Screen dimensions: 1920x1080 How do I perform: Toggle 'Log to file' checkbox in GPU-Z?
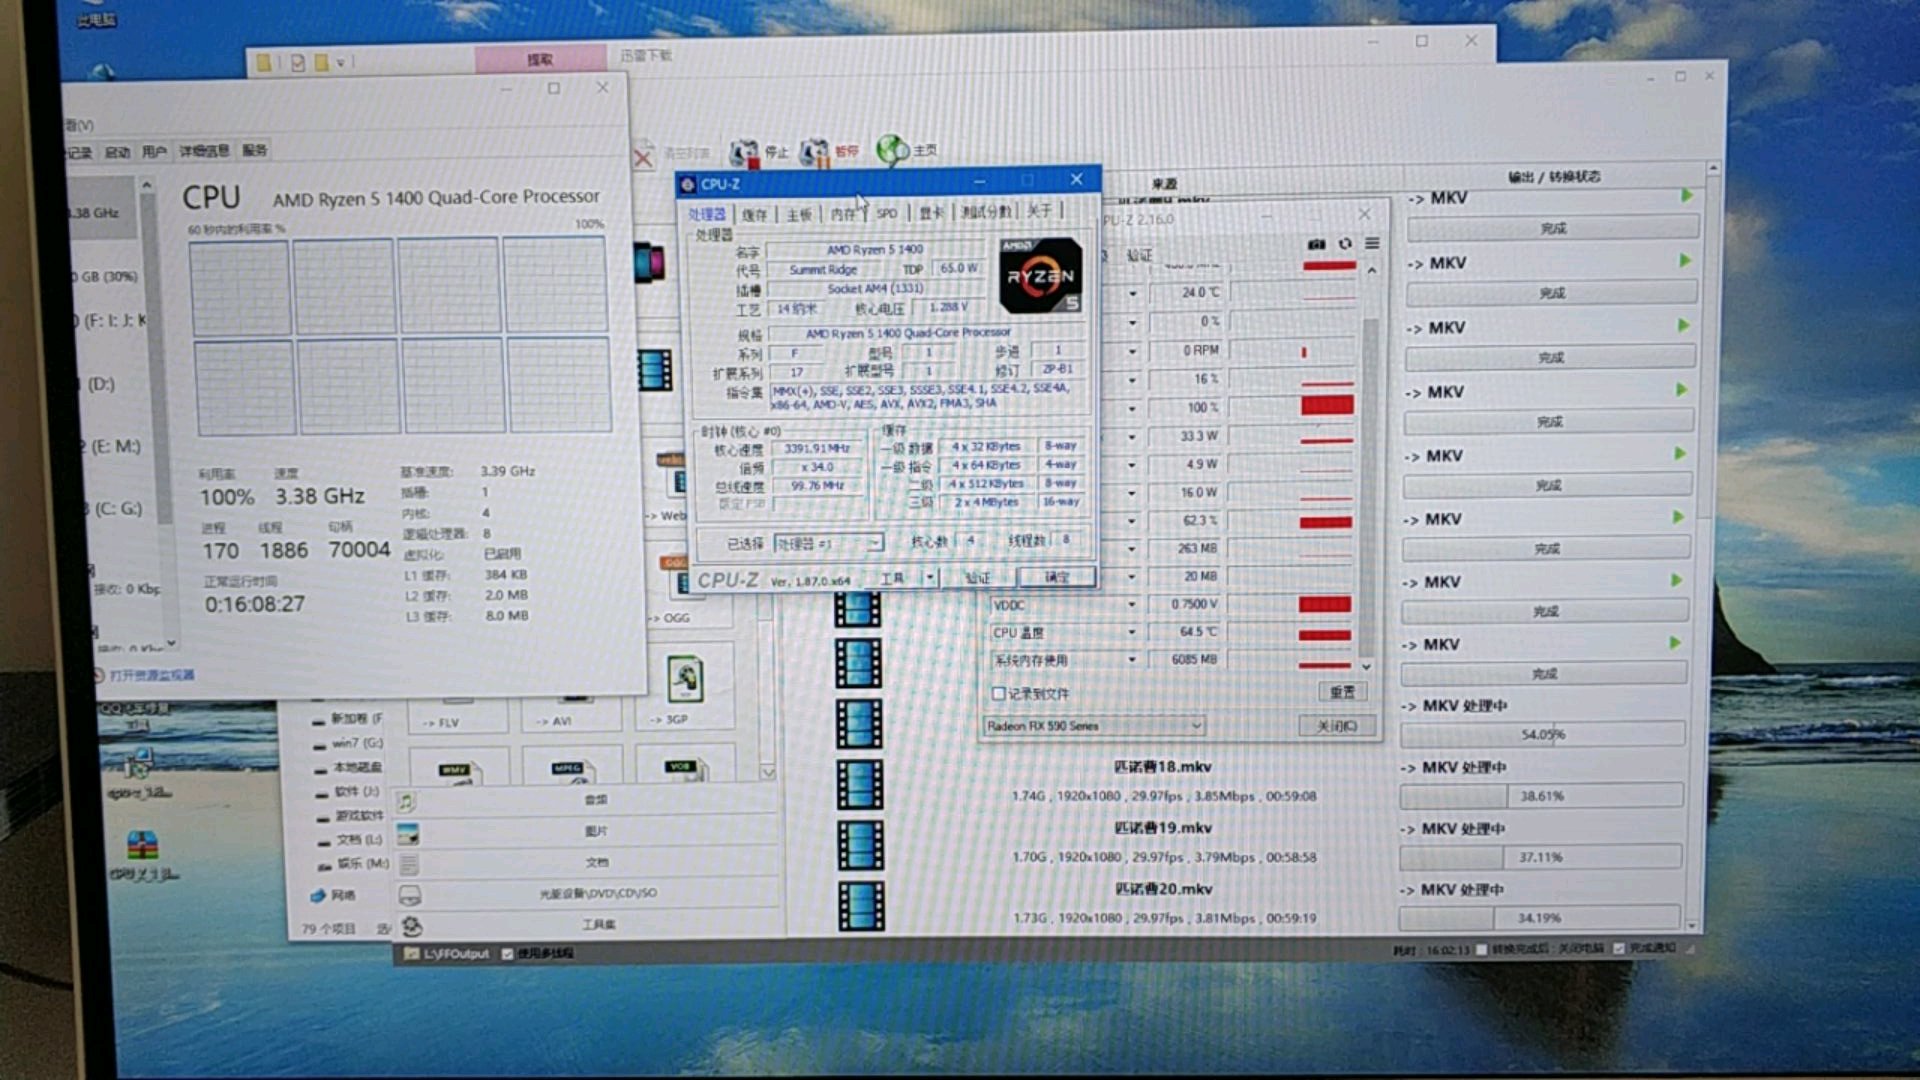click(997, 694)
